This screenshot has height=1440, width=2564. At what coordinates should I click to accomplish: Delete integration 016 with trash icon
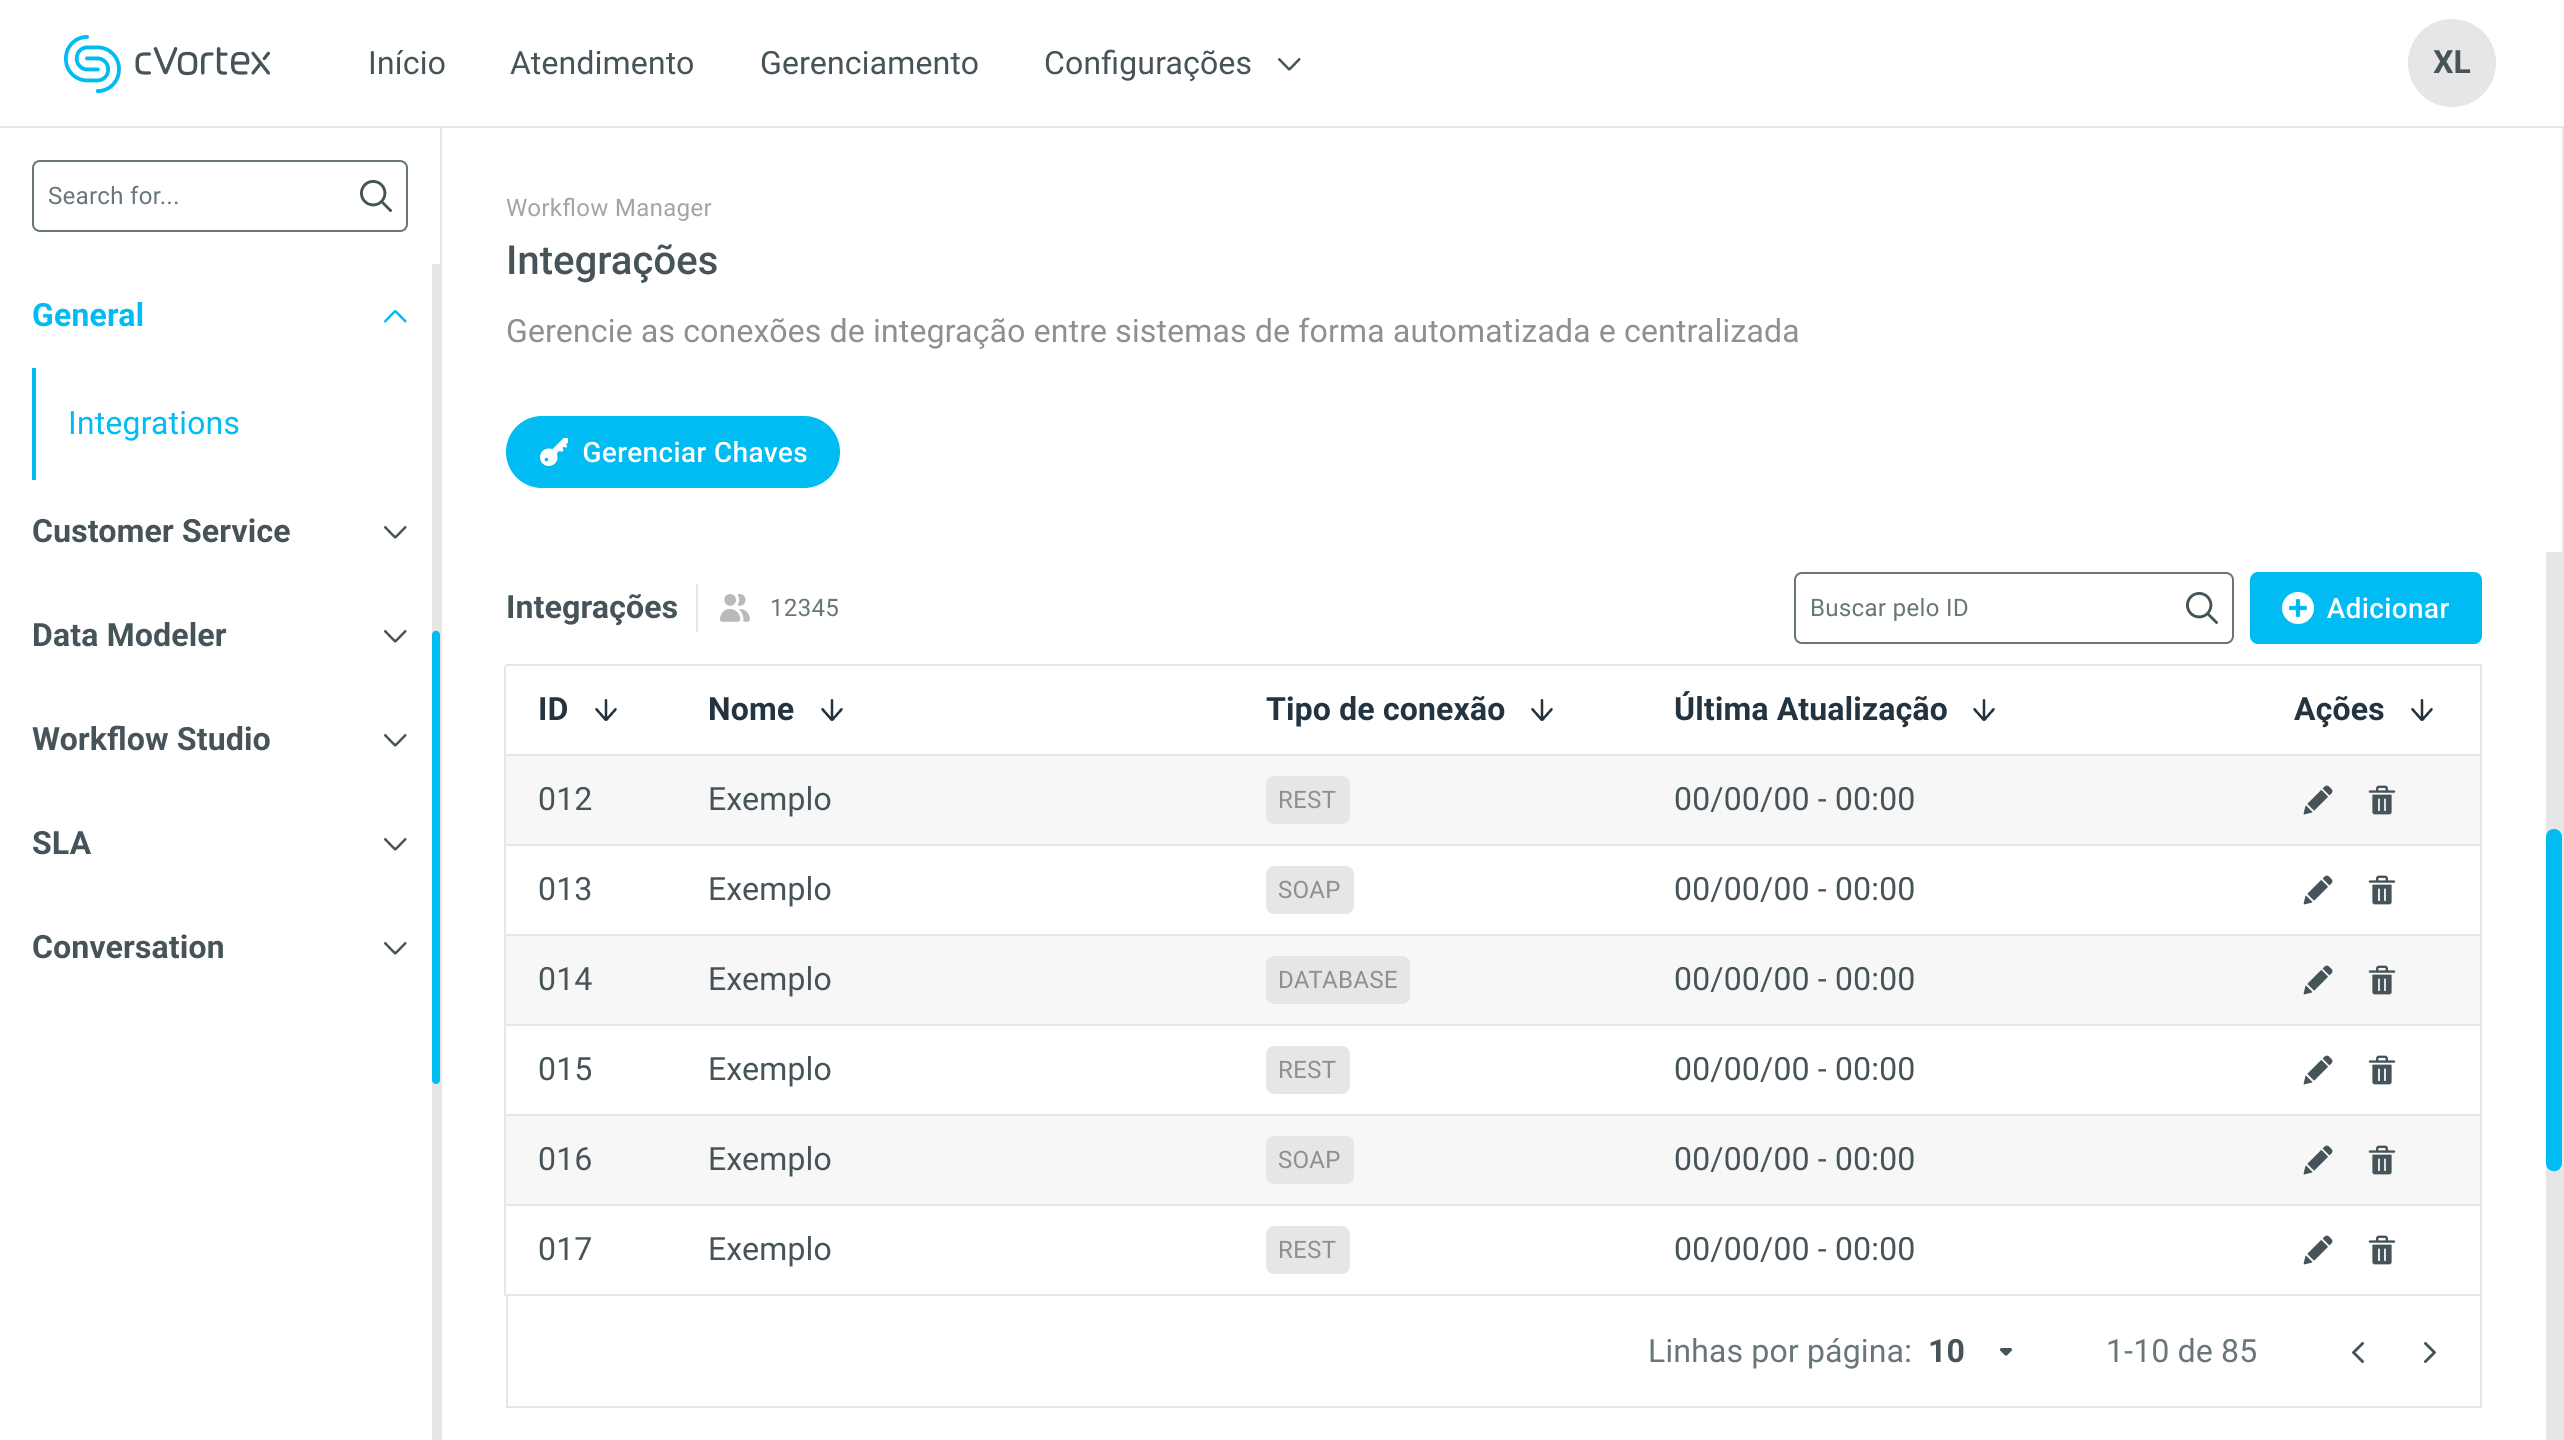pyautogui.click(x=2382, y=1160)
